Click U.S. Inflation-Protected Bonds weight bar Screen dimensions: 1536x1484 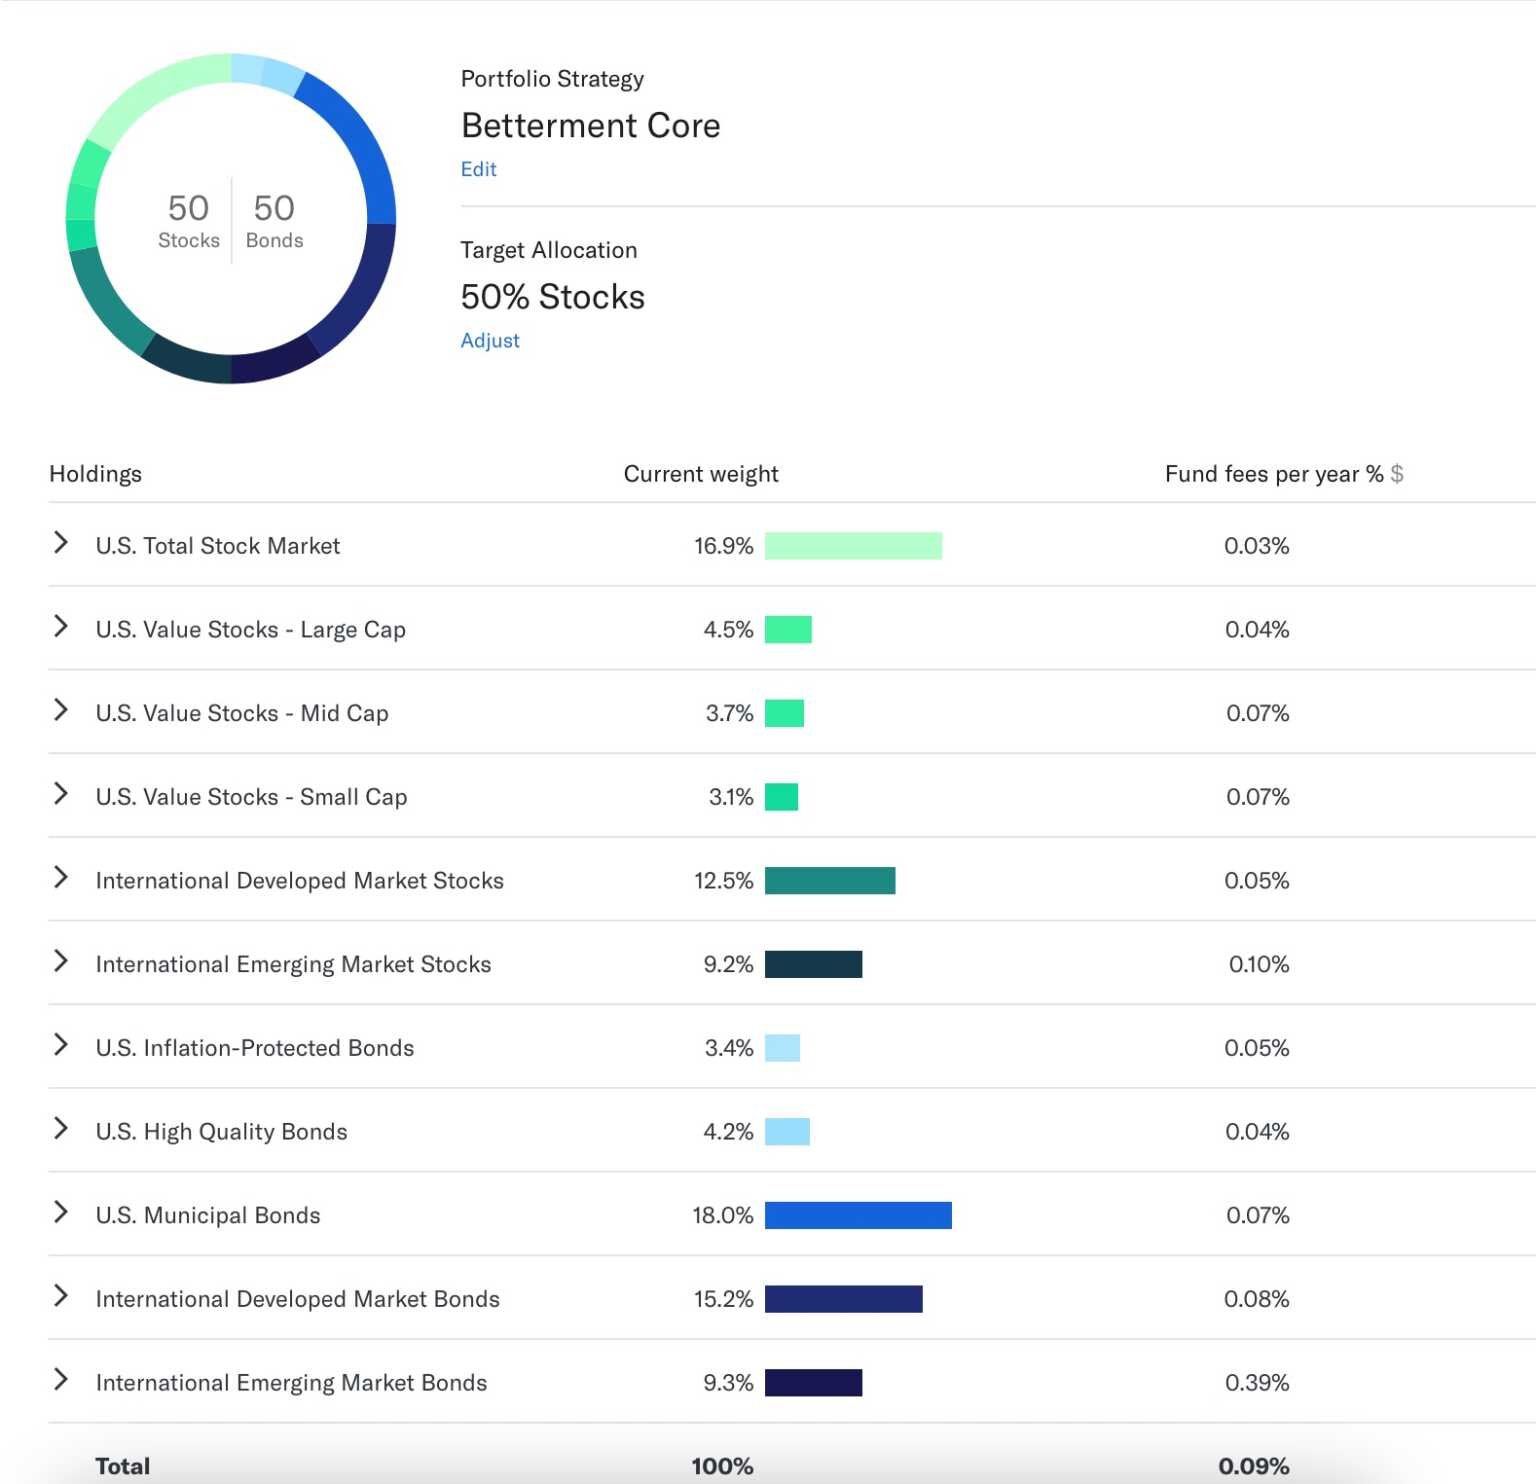[782, 1048]
